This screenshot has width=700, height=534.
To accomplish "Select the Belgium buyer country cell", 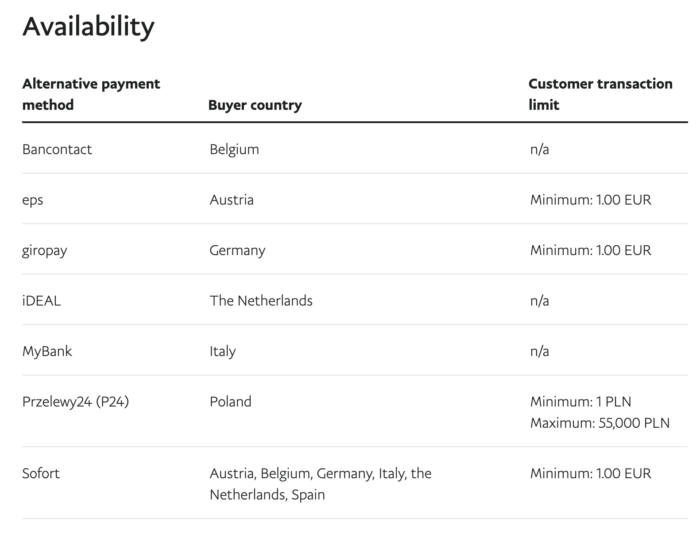I will [234, 149].
